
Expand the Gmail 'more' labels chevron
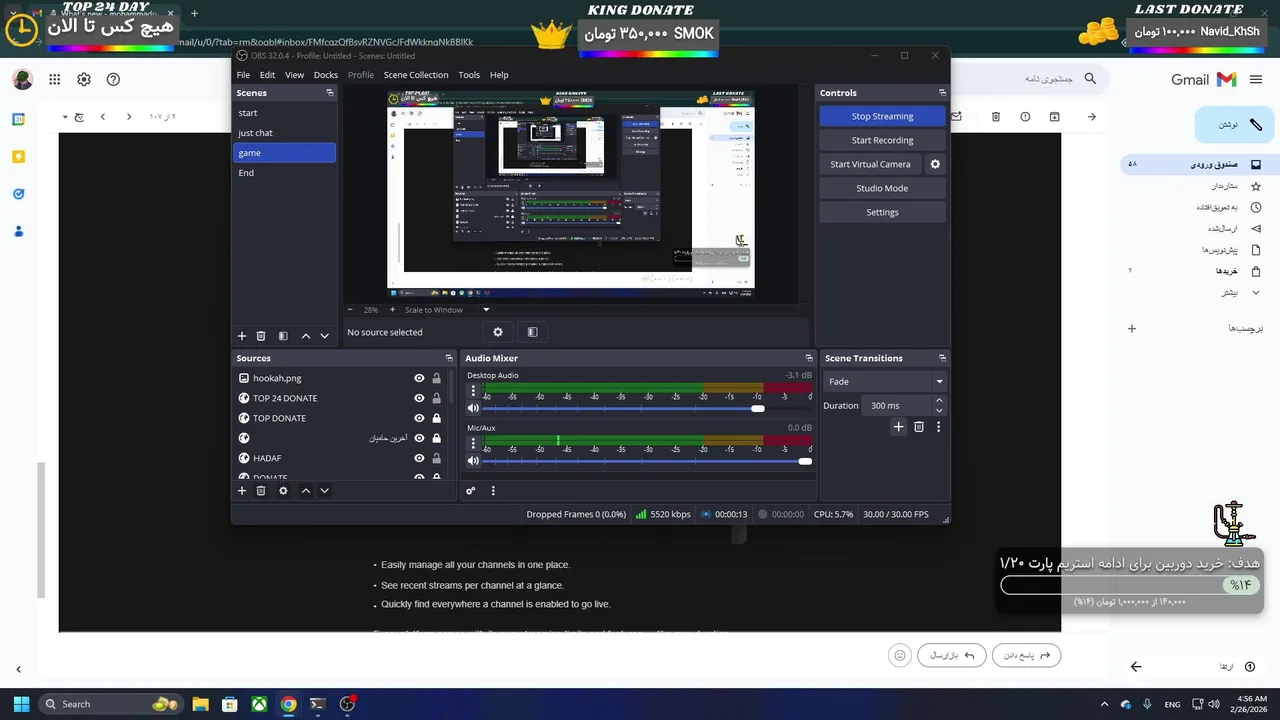point(1256,293)
